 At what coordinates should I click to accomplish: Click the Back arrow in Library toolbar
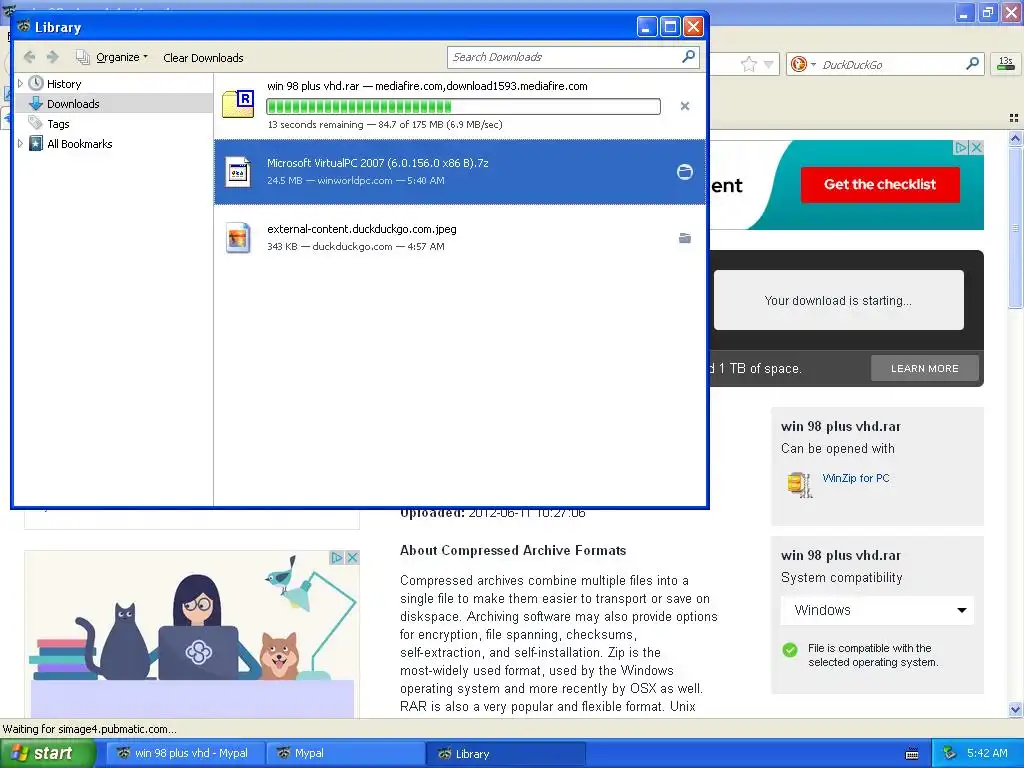tap(29, 57)
